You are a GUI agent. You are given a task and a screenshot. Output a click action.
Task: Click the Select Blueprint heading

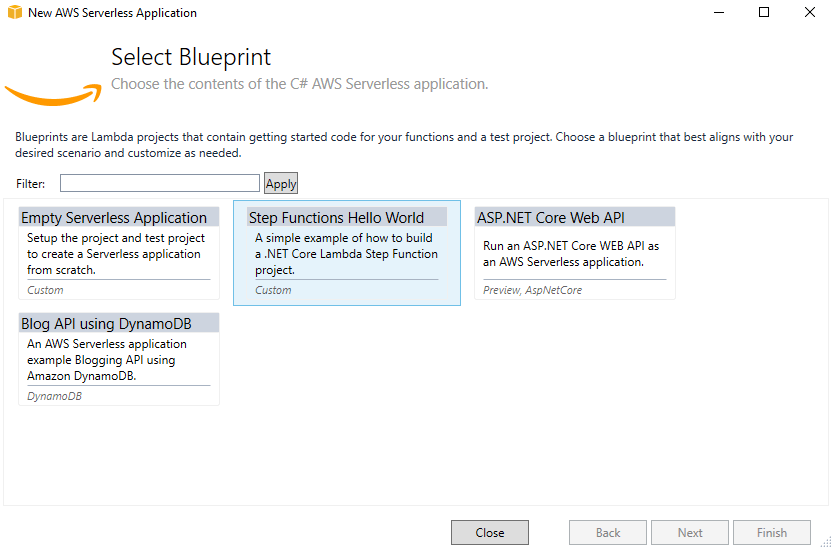pyautogui.click(x=191, y=57)
